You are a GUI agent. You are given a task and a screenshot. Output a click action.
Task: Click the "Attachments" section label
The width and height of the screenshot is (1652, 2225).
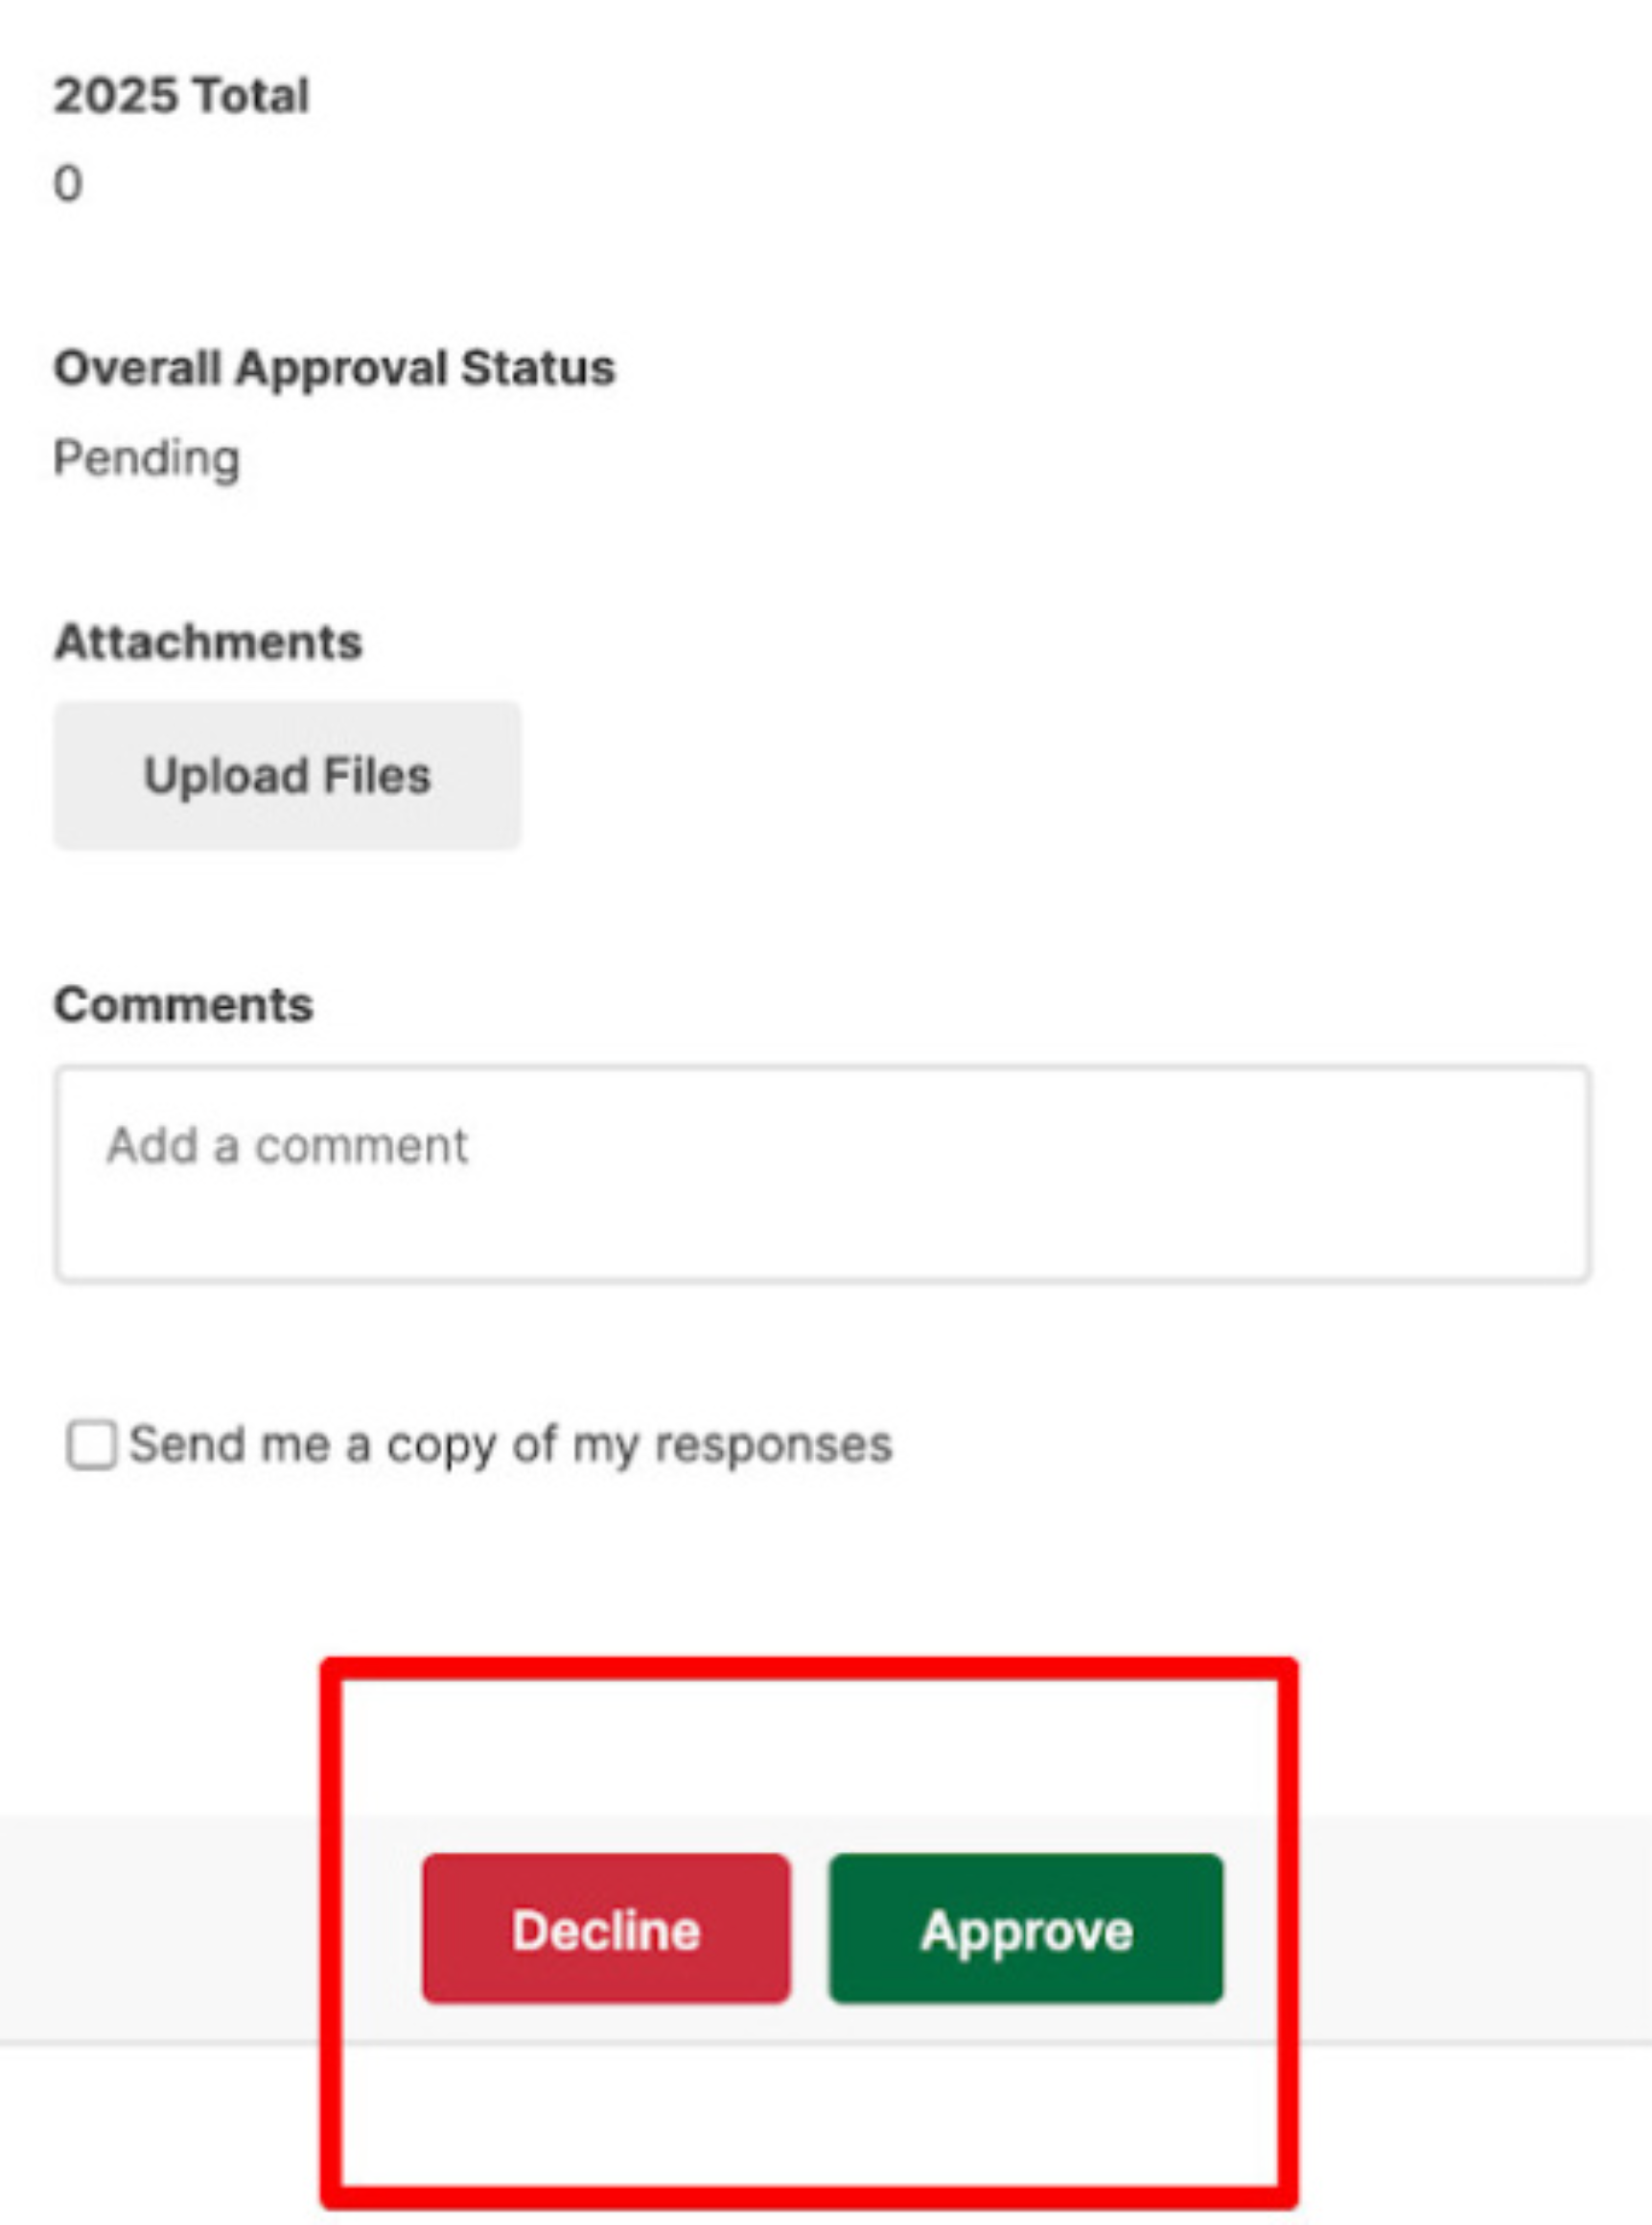click(208, 642)
